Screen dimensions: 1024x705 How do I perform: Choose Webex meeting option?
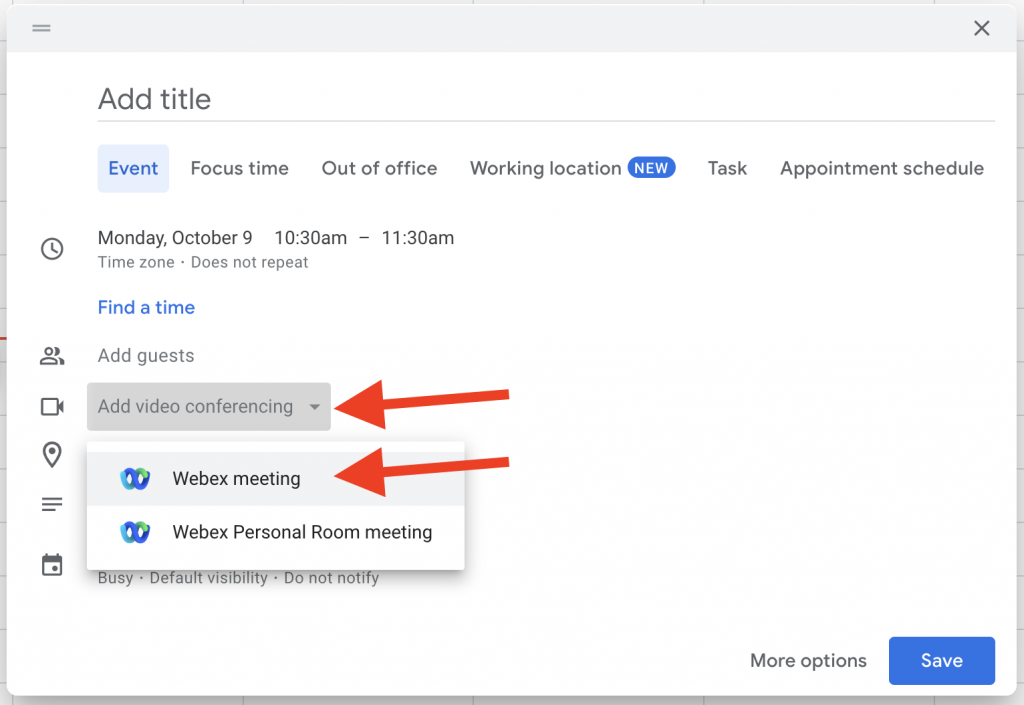point(276,478)
